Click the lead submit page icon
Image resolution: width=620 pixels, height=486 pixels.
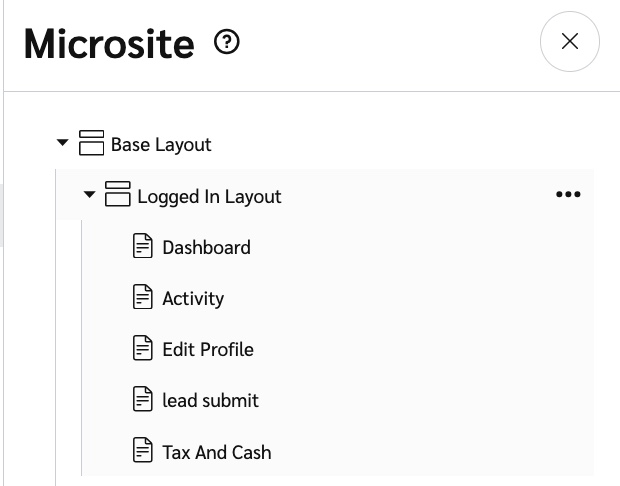pyautogui.click(x=144, y=399)
